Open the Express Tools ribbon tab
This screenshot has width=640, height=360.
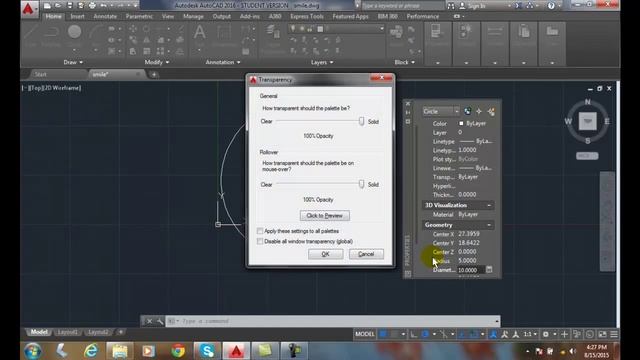click(x=307, y=16)
